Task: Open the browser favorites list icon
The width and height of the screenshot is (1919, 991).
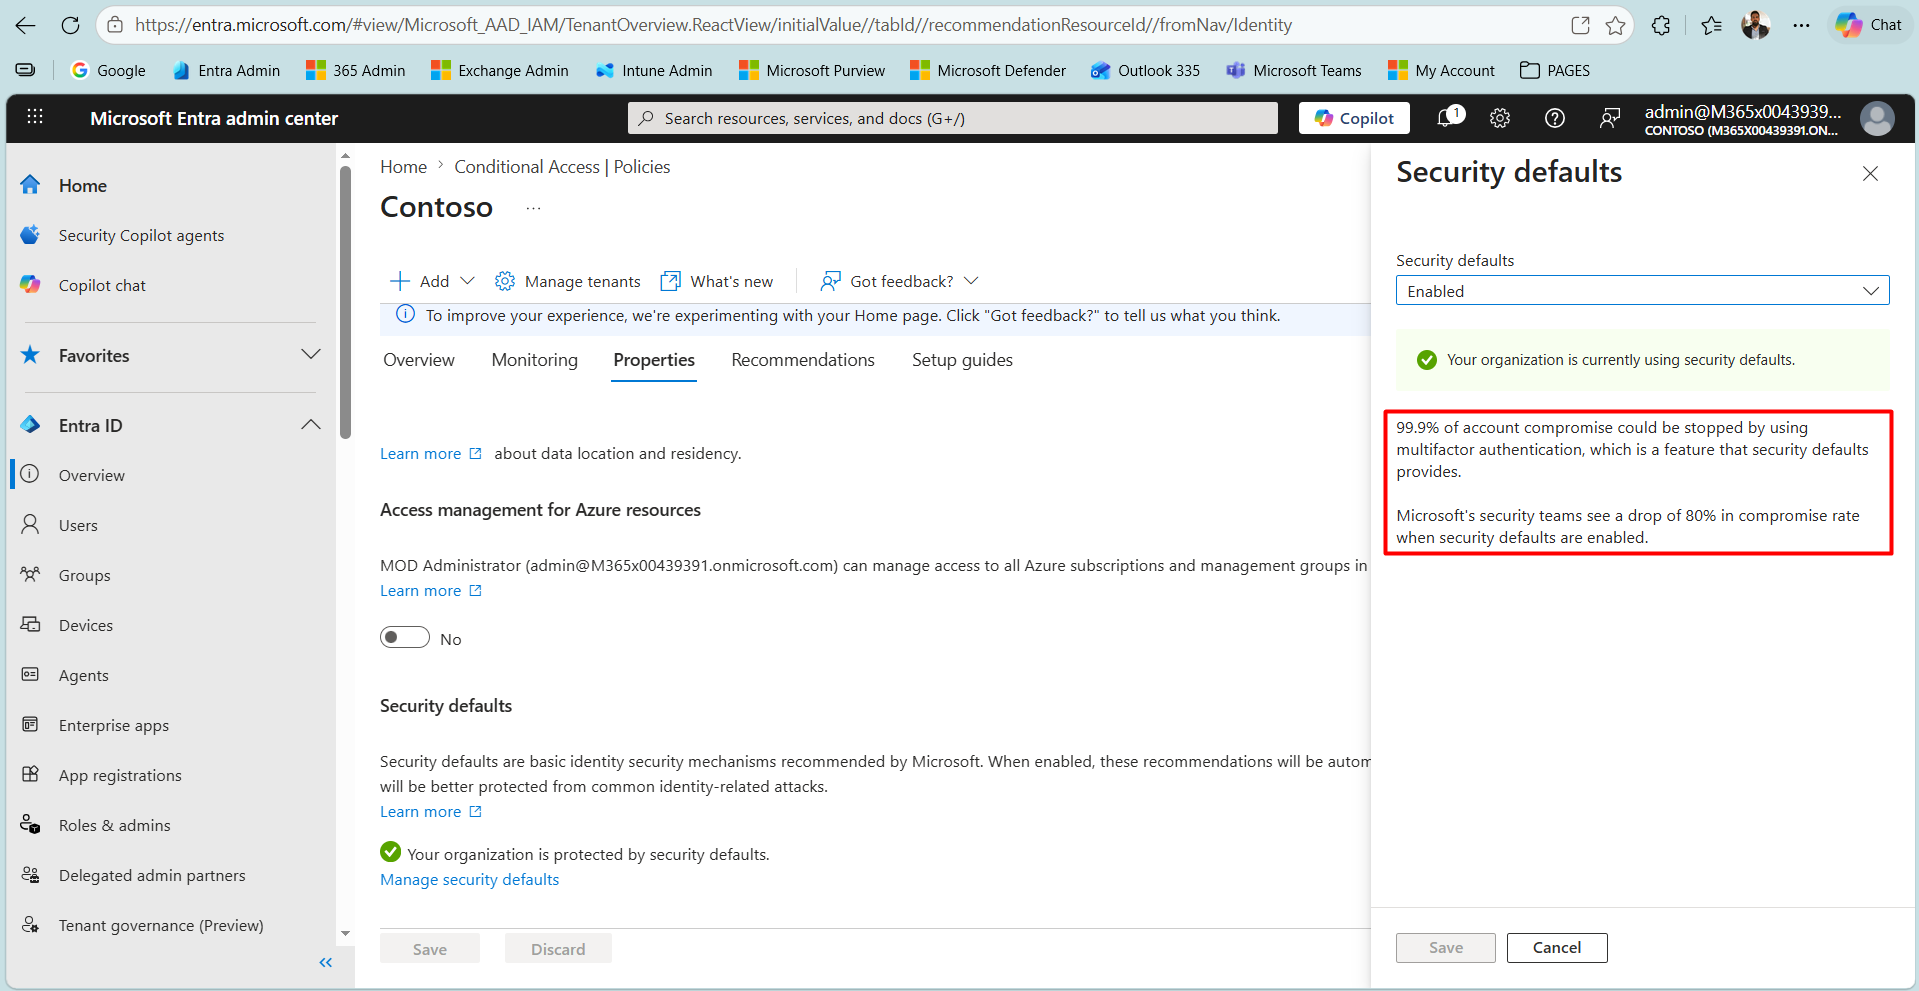Action: (x=1711, y=25)
